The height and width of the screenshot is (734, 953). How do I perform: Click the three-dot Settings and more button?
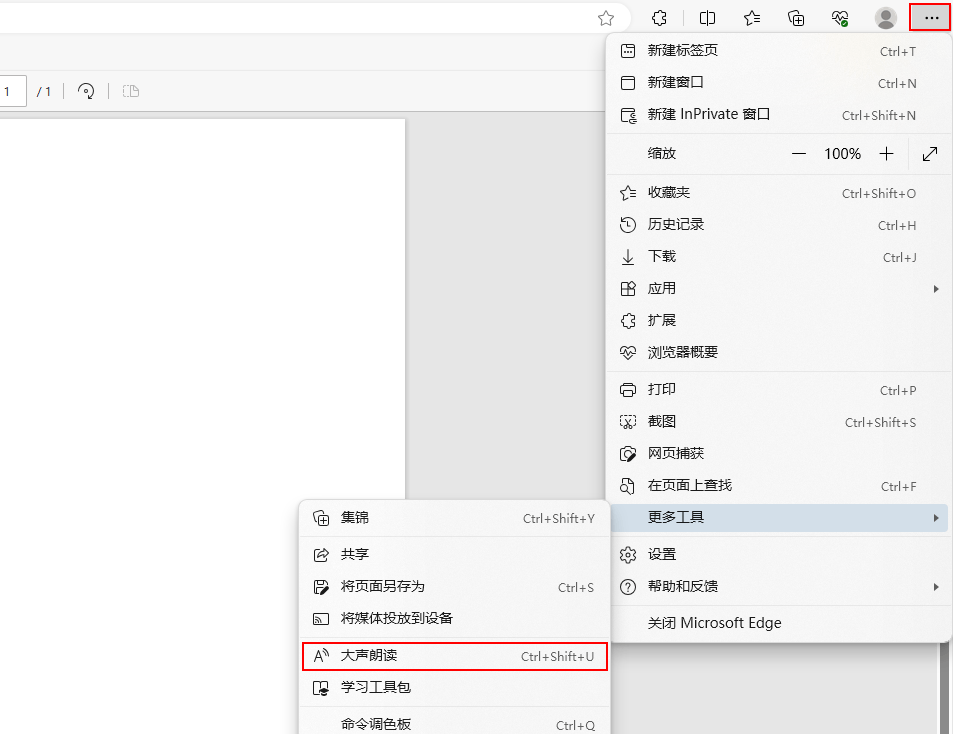coord(930,18)
